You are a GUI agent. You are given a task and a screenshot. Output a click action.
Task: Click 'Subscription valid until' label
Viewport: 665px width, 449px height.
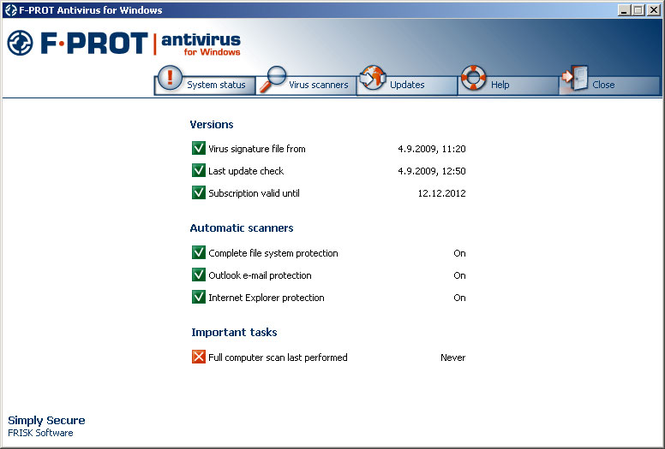tap(254, 193)
